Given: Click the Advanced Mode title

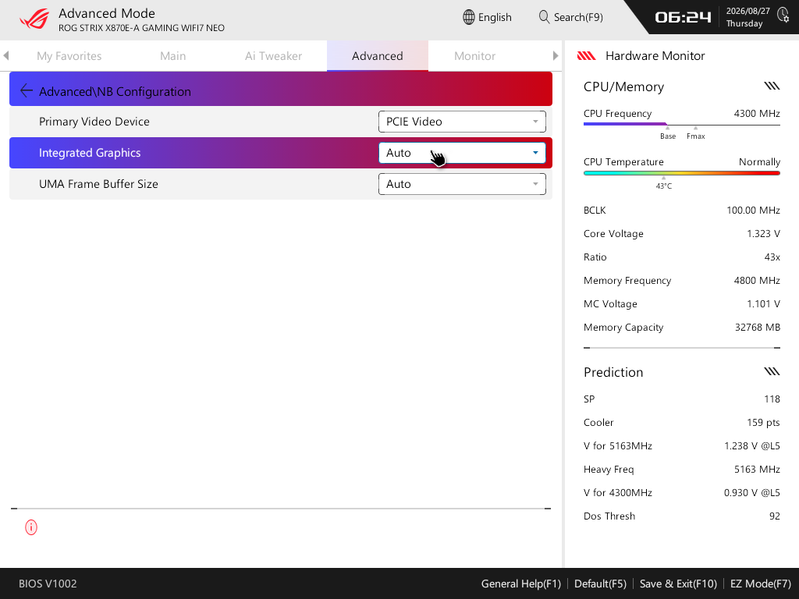Looking at the screenshot, I should 106,13.
